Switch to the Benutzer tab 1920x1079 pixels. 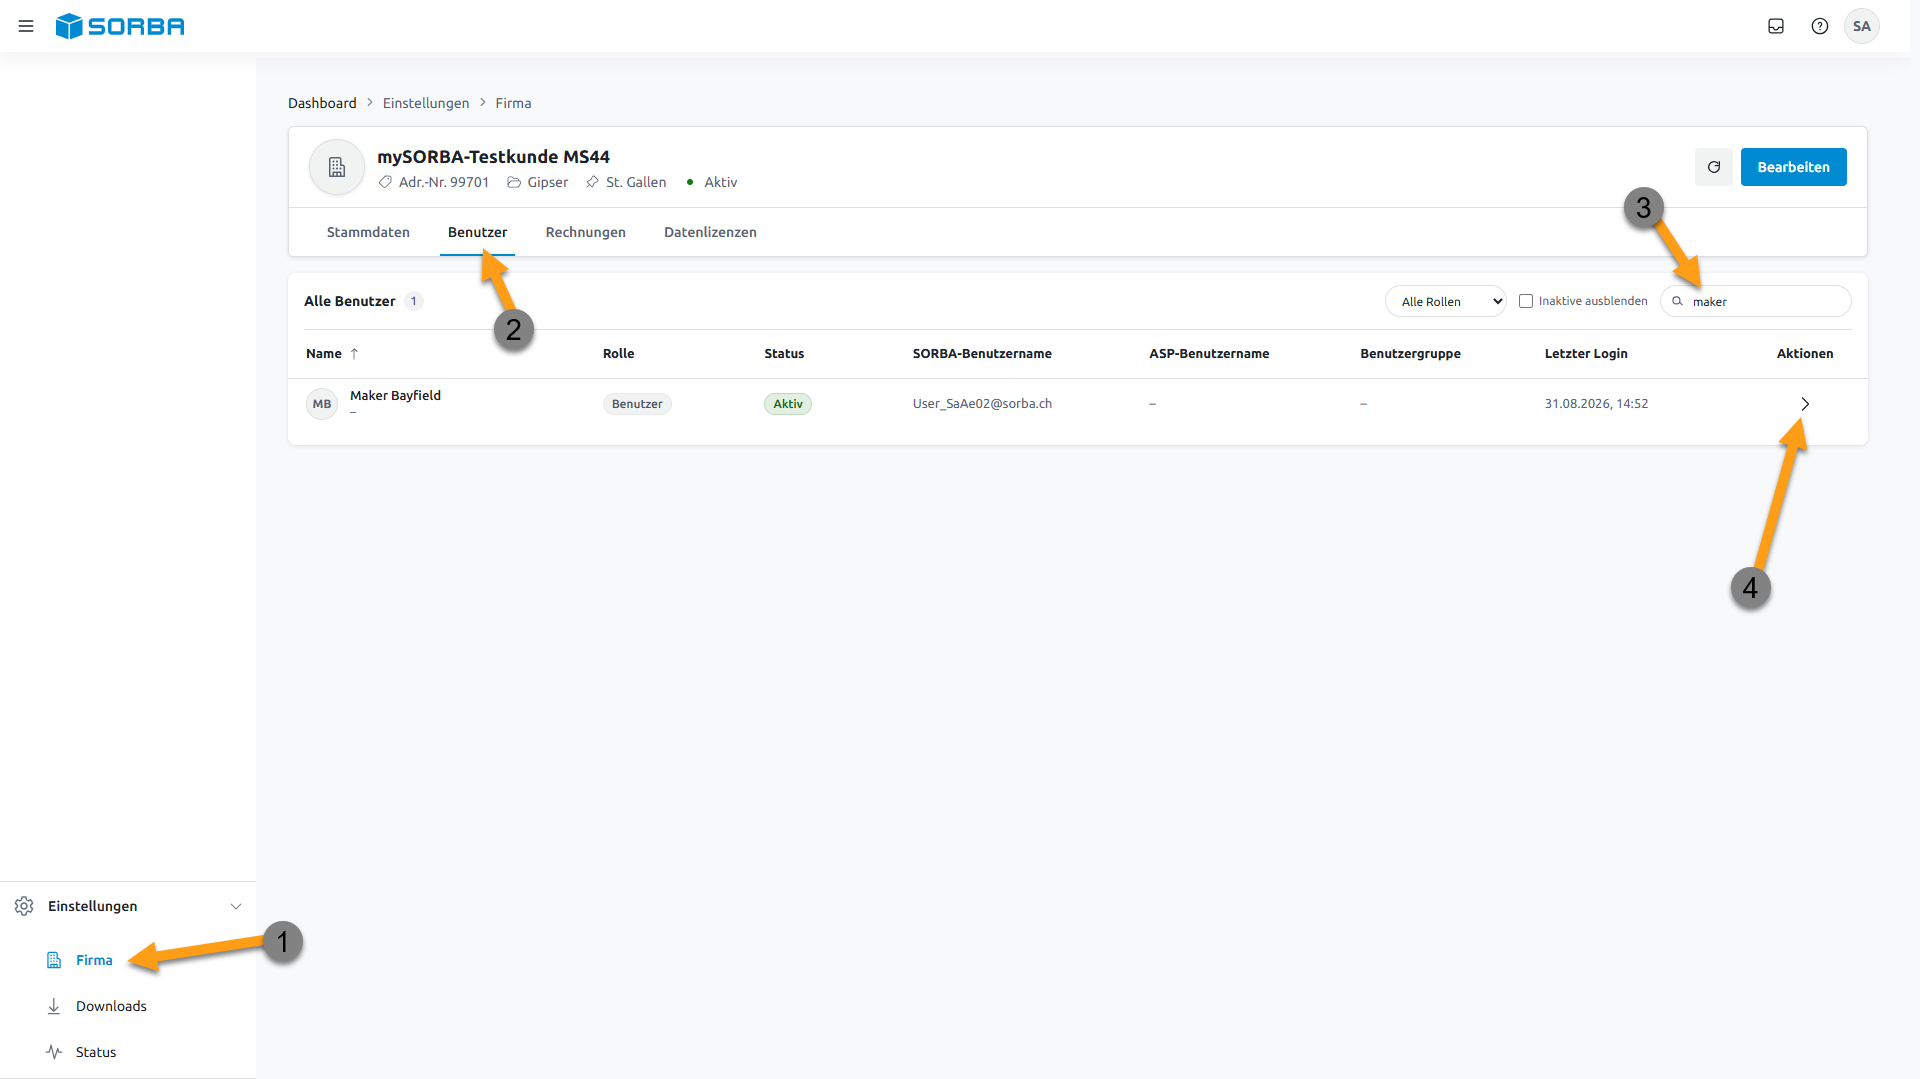tap(477, 232)
